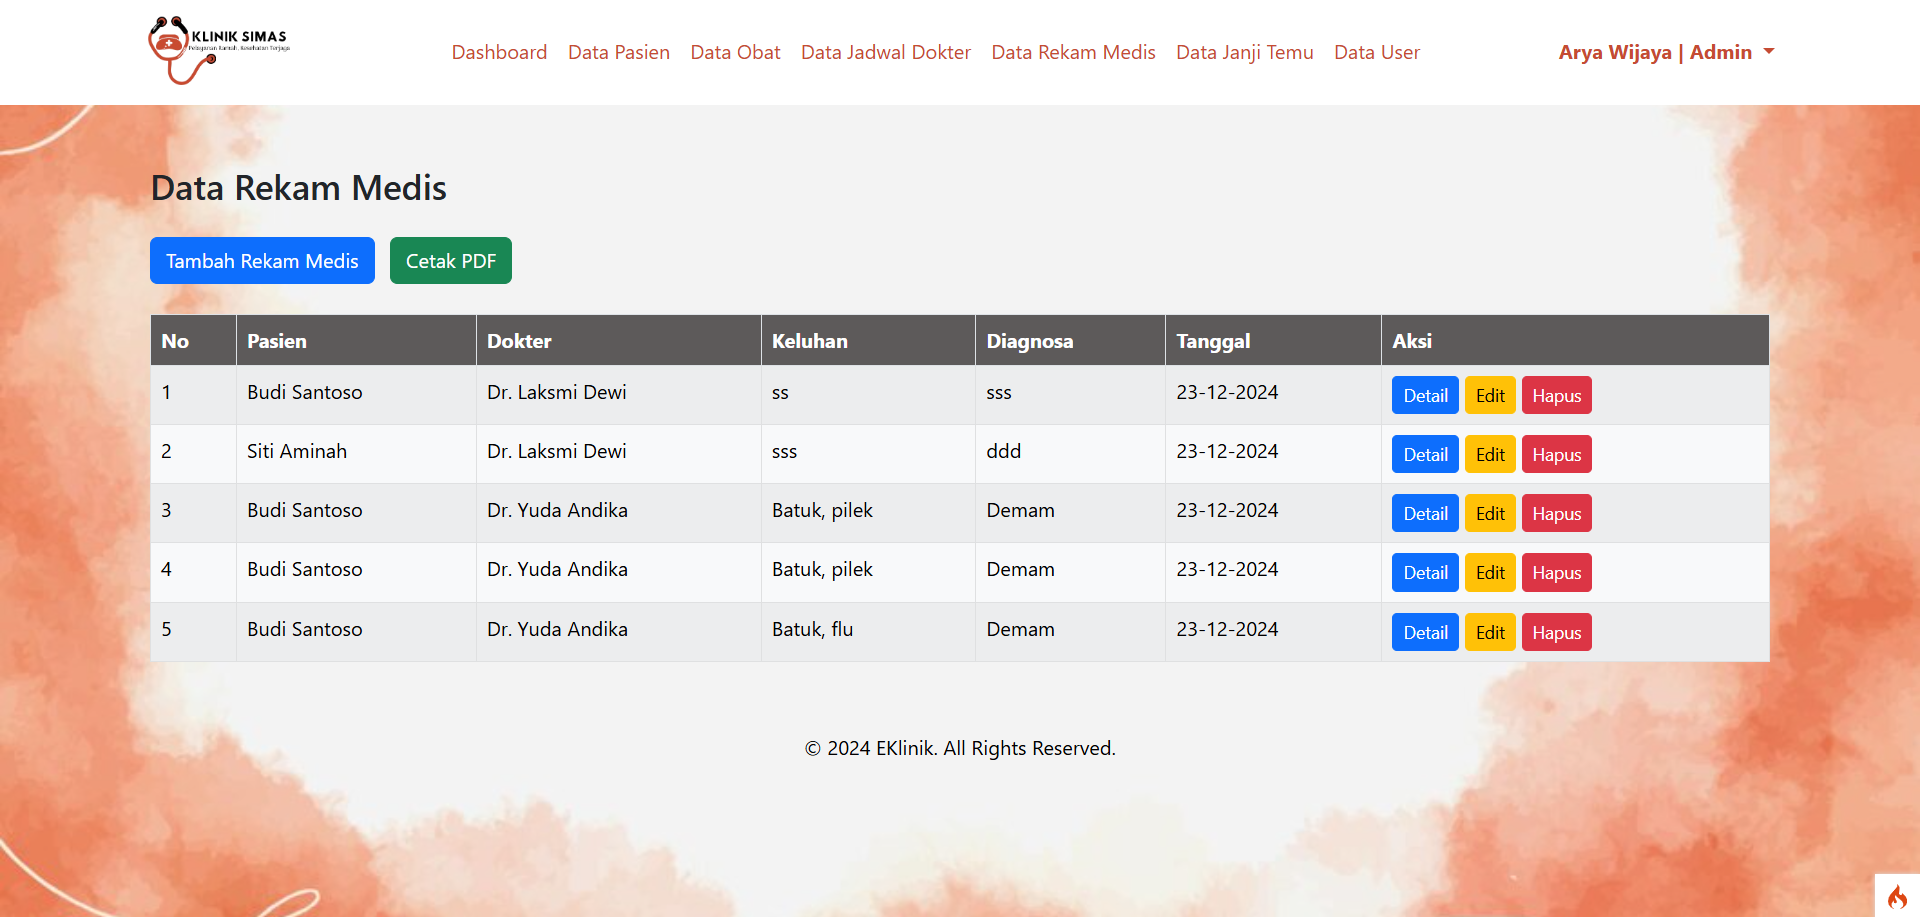The width and height of the screenshot is (1920, 917).
Task: Click Budi Santoso in row 1
Action: coord(305,392)
